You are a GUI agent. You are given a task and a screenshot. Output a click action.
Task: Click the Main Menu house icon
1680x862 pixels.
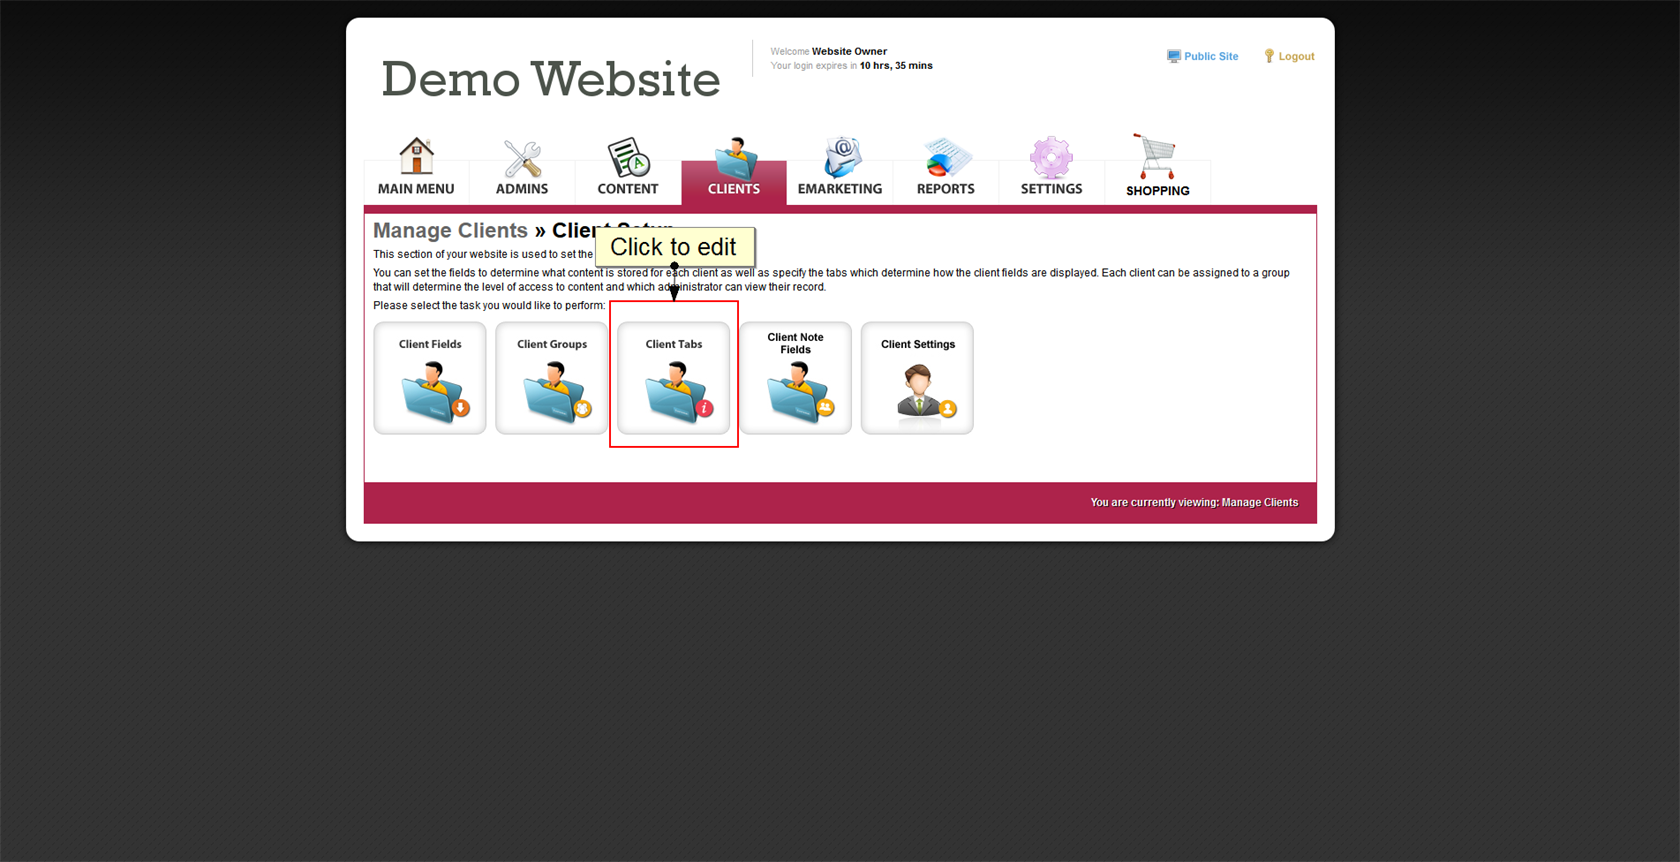(x=416, y=157)
